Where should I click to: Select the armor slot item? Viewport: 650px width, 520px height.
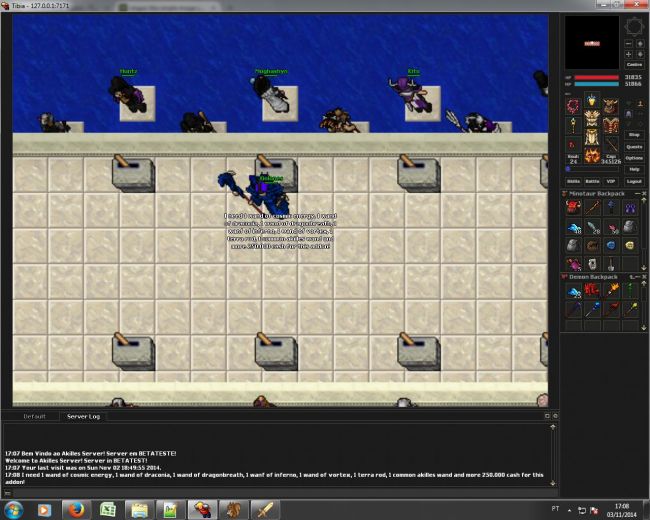pos(592,119)
